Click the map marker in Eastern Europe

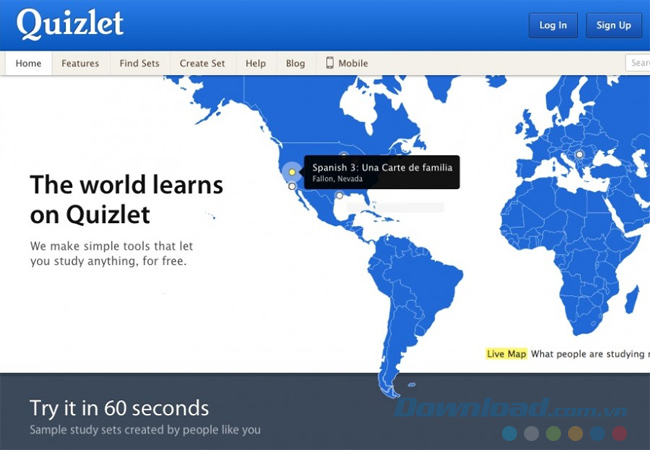coord(580,155)
